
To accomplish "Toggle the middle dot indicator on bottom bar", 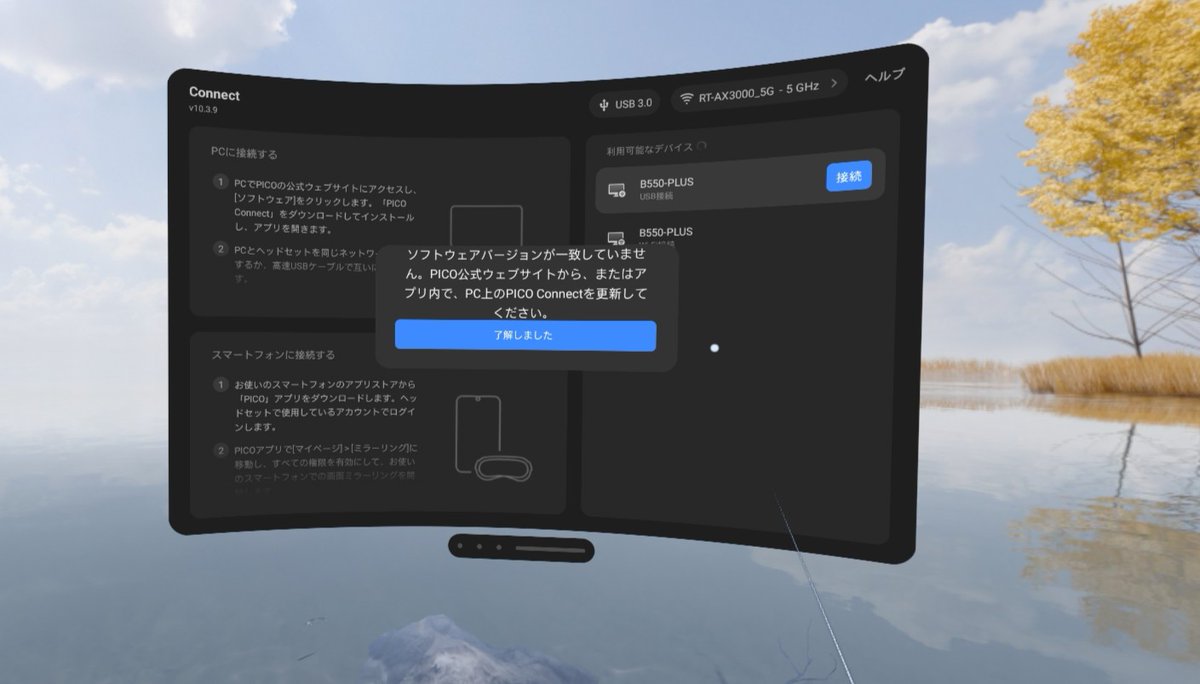I will [479, 546].
